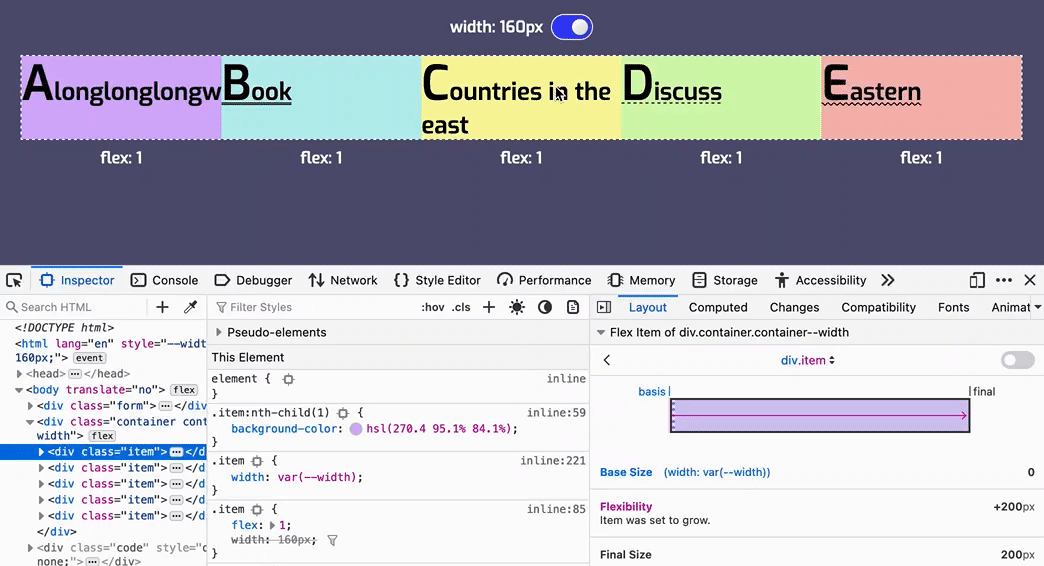The height and width of the screenshot is (566, 1044).
Task: Click the event badge on html element
Action: pos(90,357)
